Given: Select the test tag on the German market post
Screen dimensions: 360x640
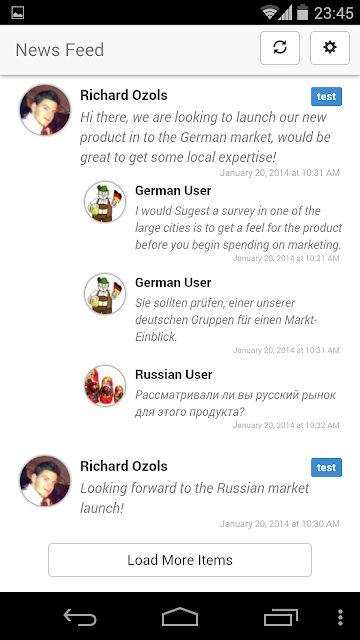Looking at the screenshot, I should pyautogui.click(x=327, y=97).
